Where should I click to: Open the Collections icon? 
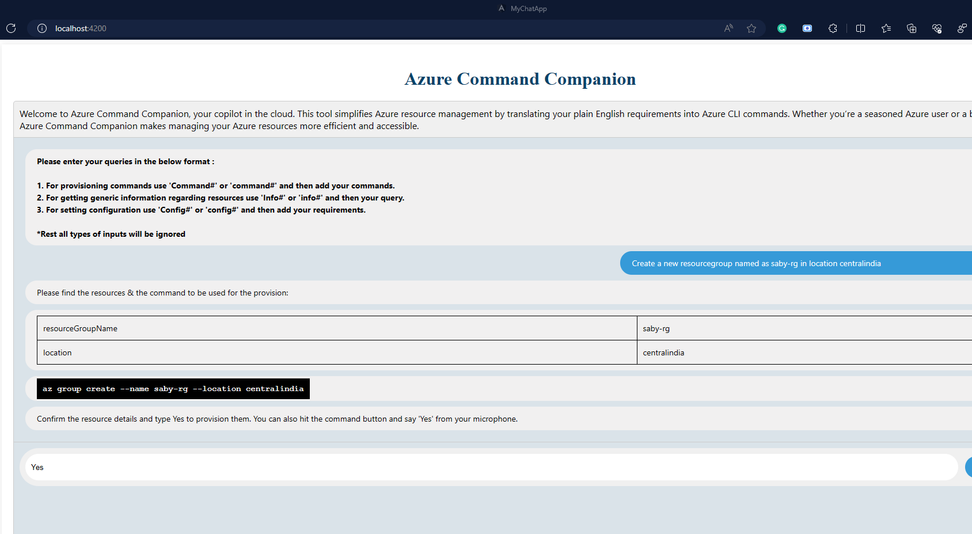(911, 29)
